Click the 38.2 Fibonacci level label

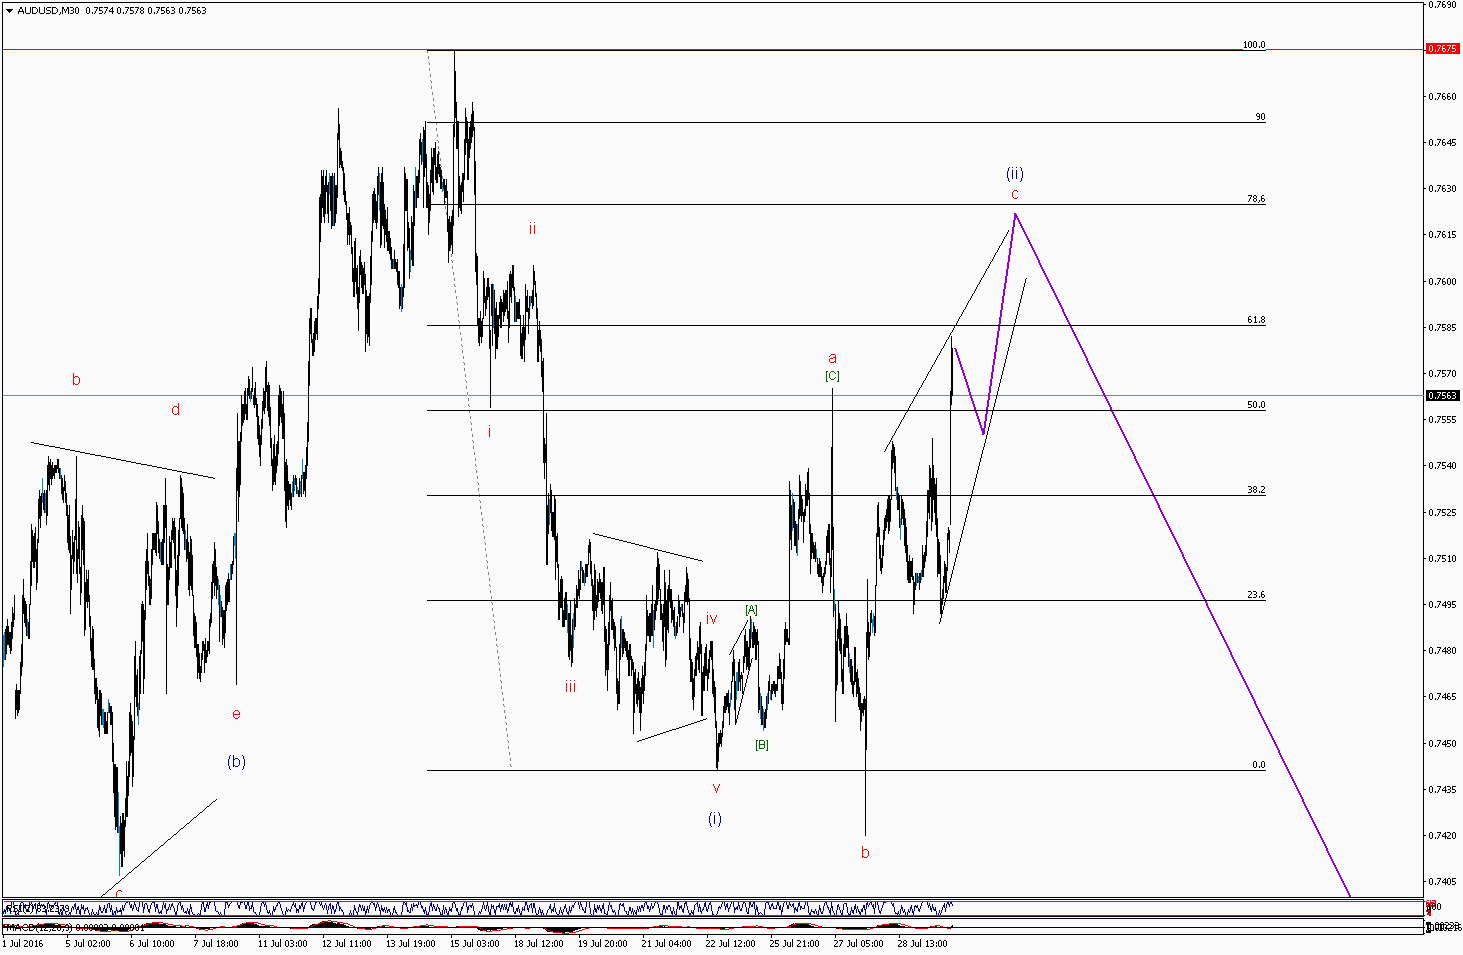1256,490
